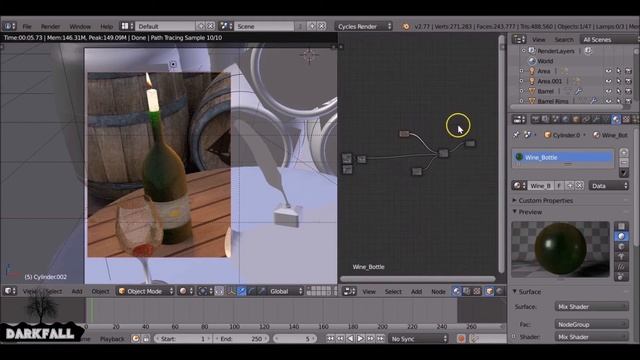Open the outliner View menu

click(x=538, y=40)
